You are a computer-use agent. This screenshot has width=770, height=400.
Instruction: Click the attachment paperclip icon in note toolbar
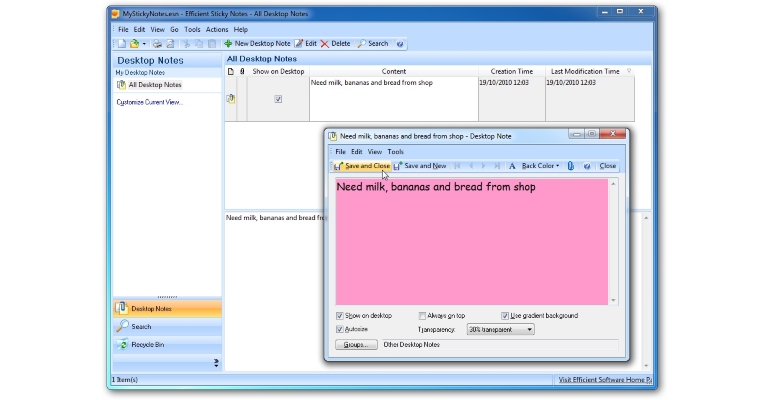pos(571,166)
